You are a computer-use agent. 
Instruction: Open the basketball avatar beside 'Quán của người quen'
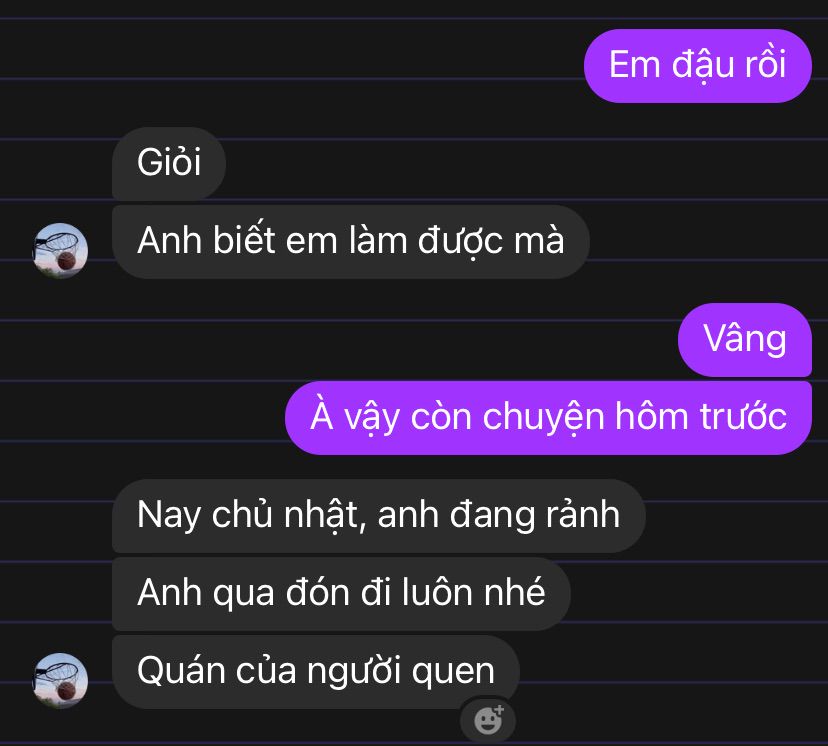61,680
